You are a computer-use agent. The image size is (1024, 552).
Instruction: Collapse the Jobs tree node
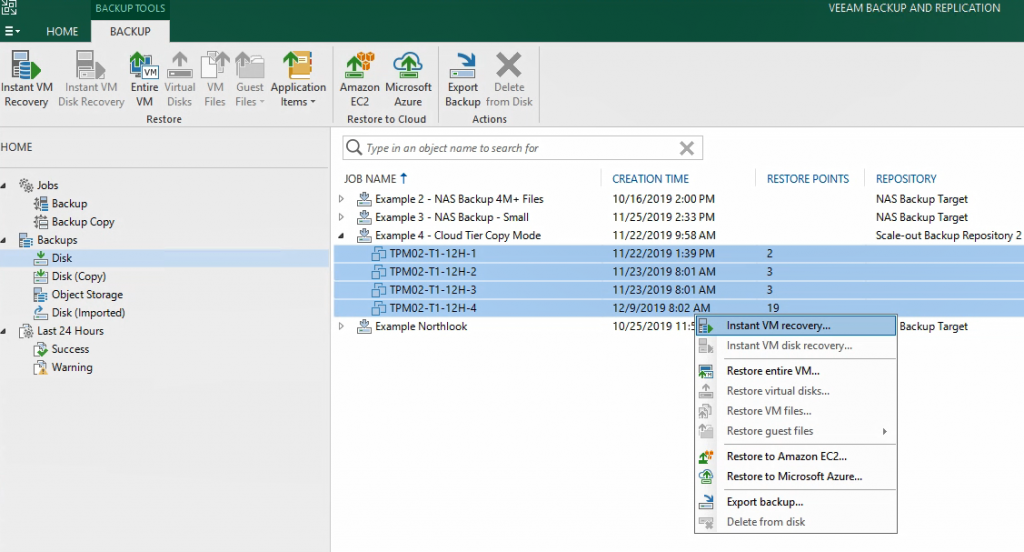(4, 186)
